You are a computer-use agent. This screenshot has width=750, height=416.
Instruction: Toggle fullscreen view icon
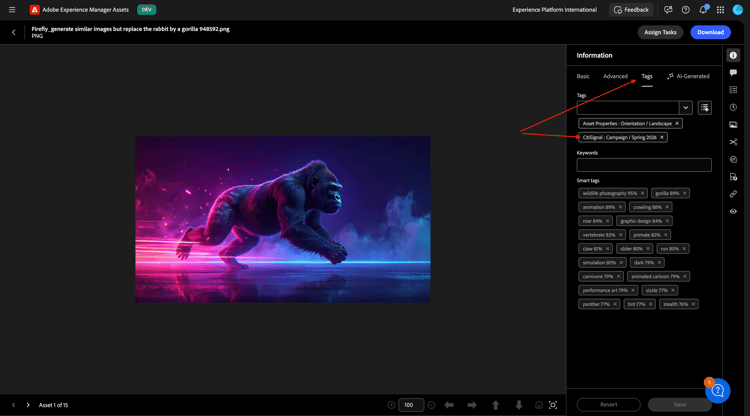pos(553,405)
